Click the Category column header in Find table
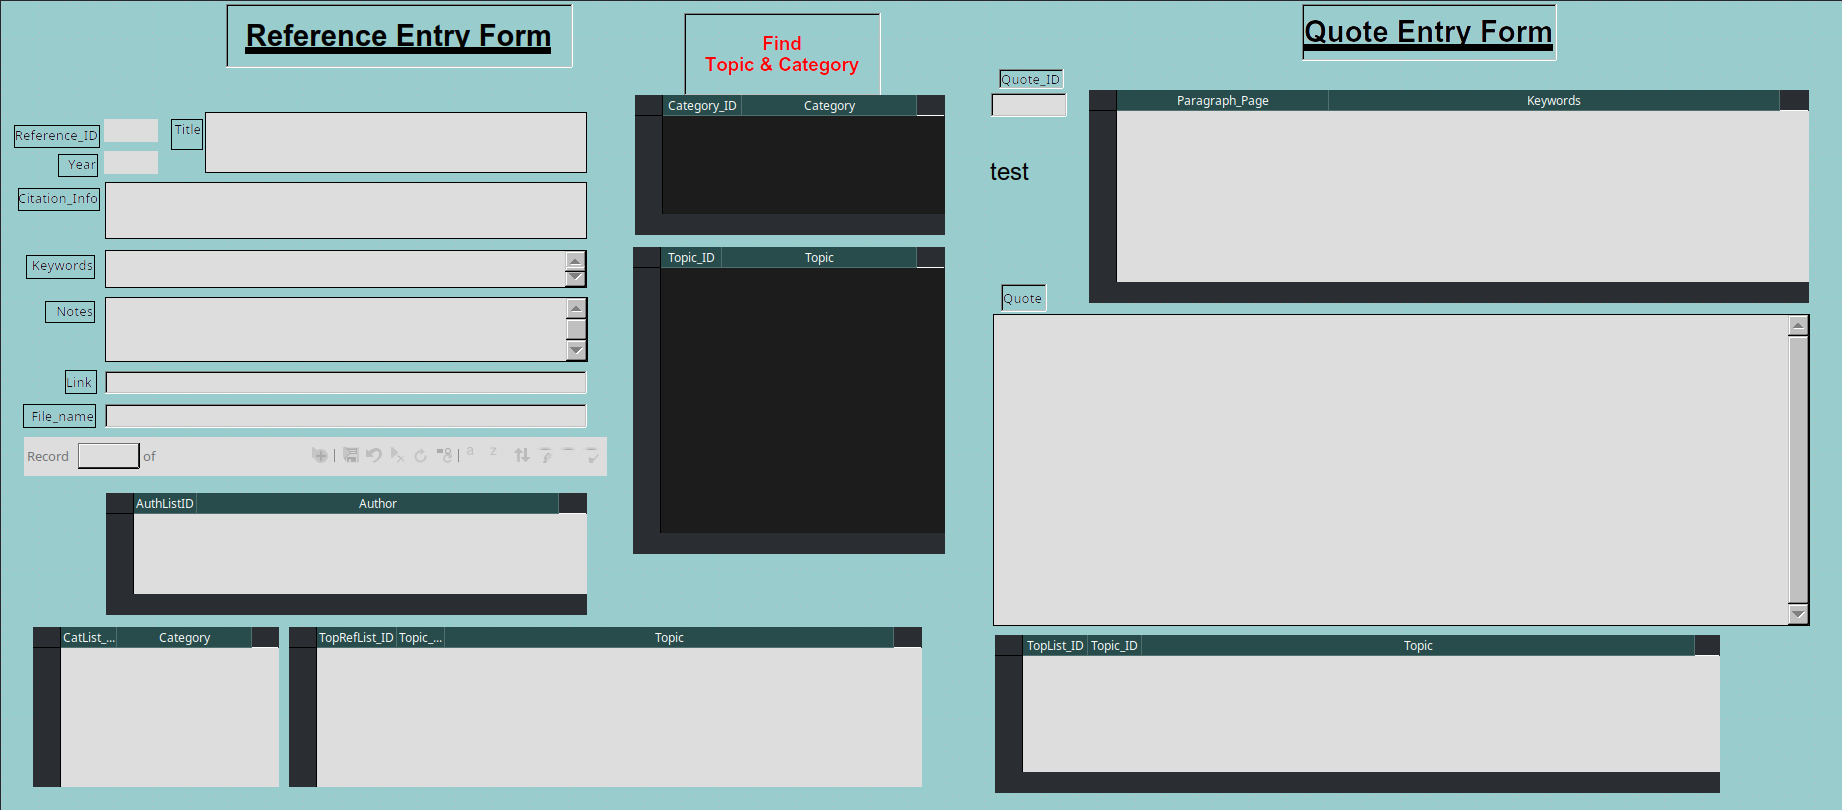The image size is (1842, 810). (x=829, y=106)
